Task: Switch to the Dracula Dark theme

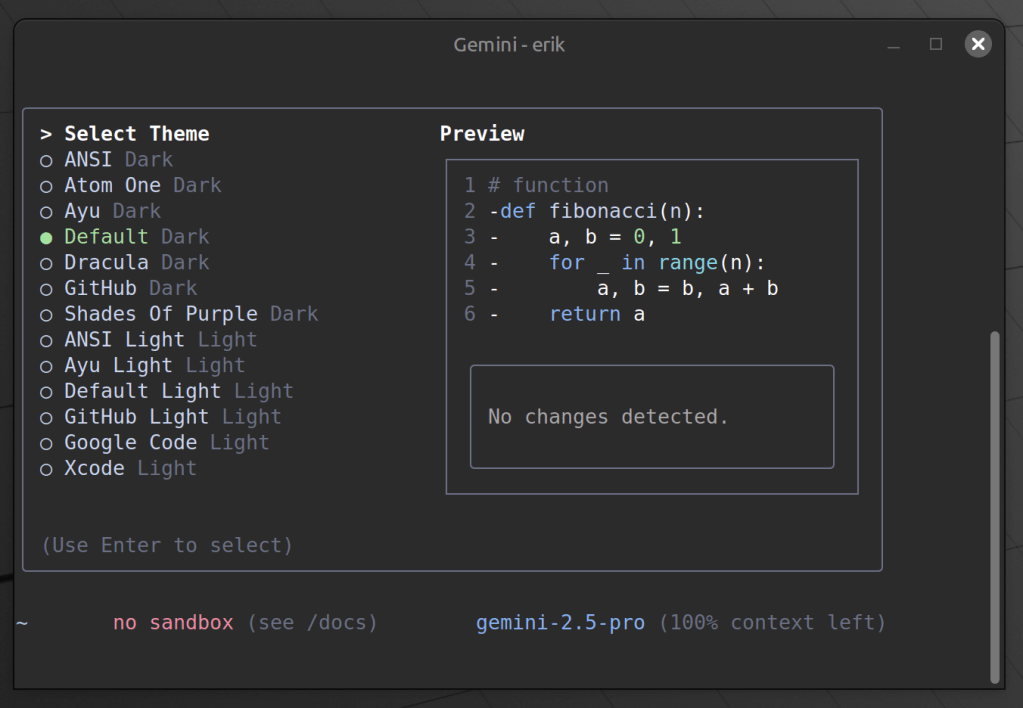Action: [x=46, y=263]
